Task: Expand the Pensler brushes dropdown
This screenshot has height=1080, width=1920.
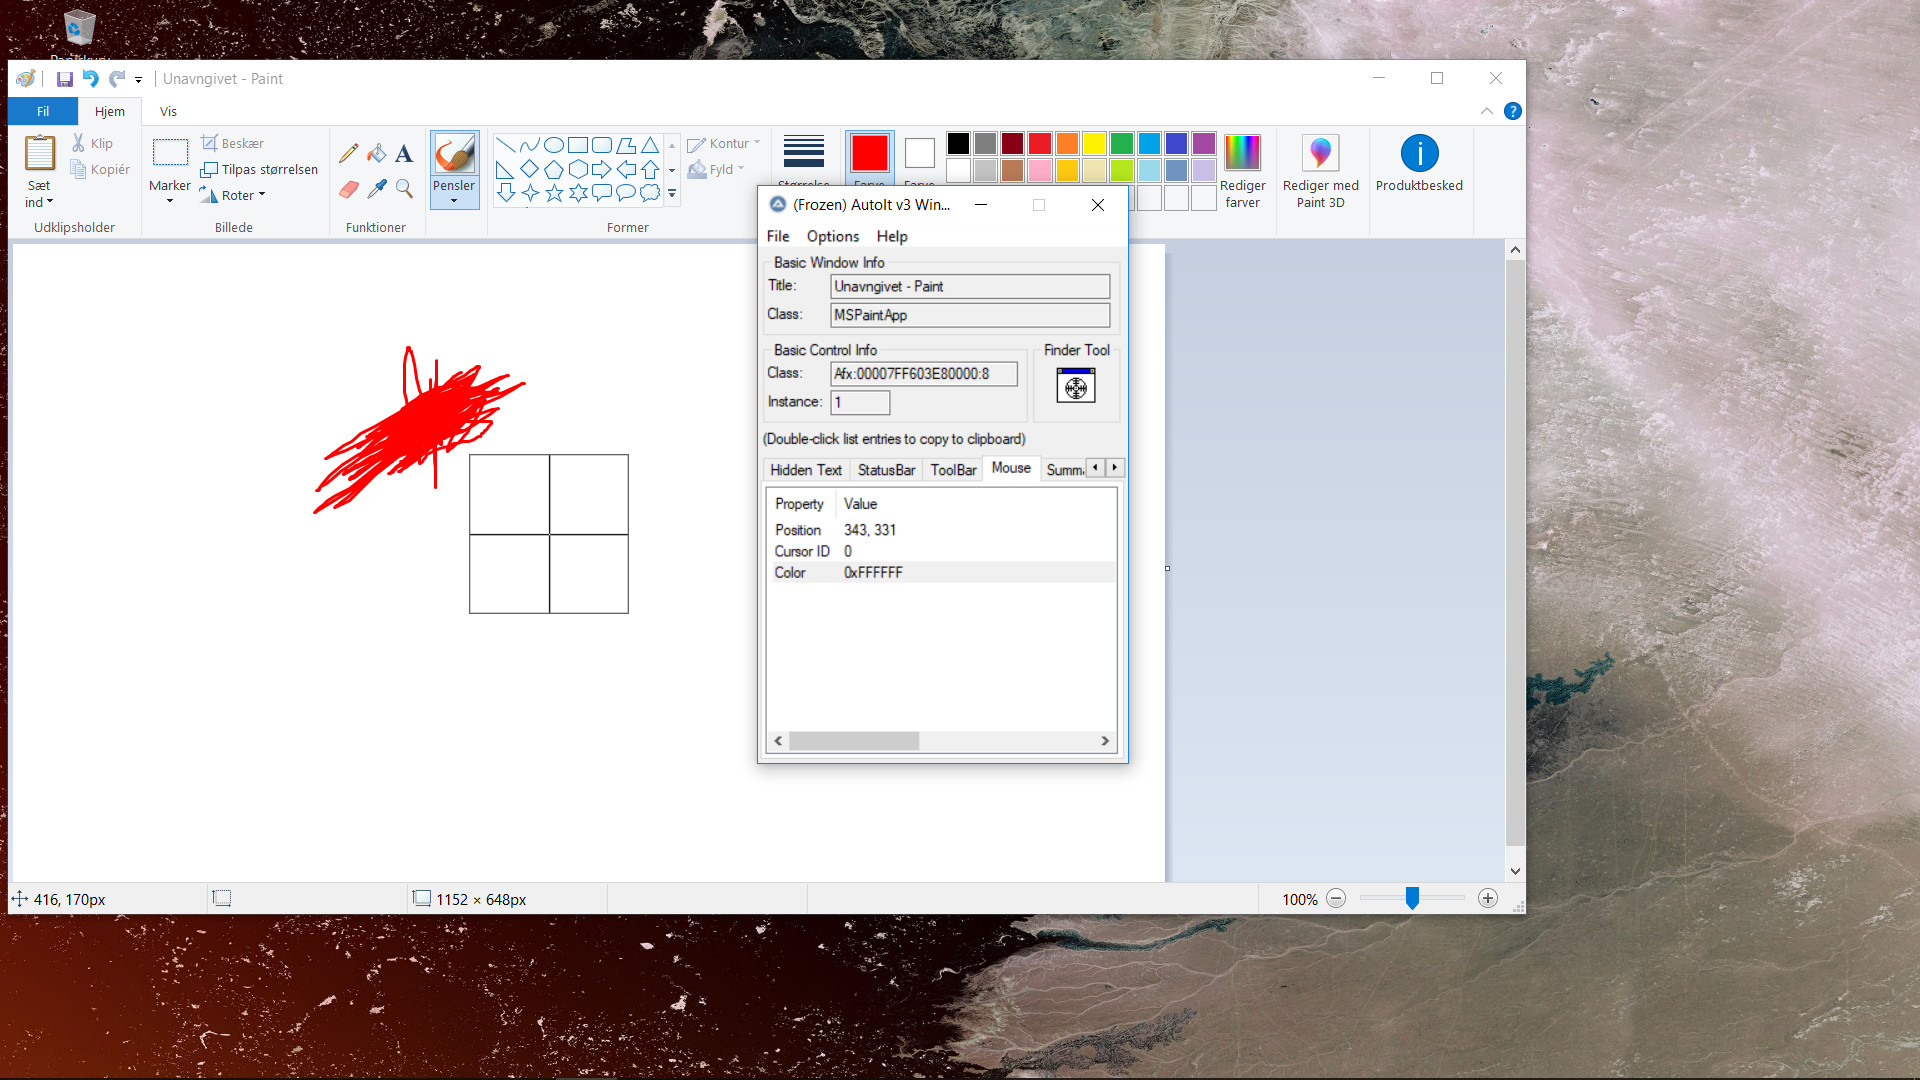Action: coord(454,200)
